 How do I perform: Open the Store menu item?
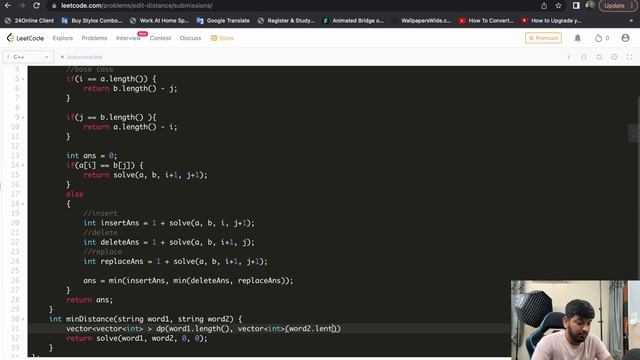tap(222, 38)
